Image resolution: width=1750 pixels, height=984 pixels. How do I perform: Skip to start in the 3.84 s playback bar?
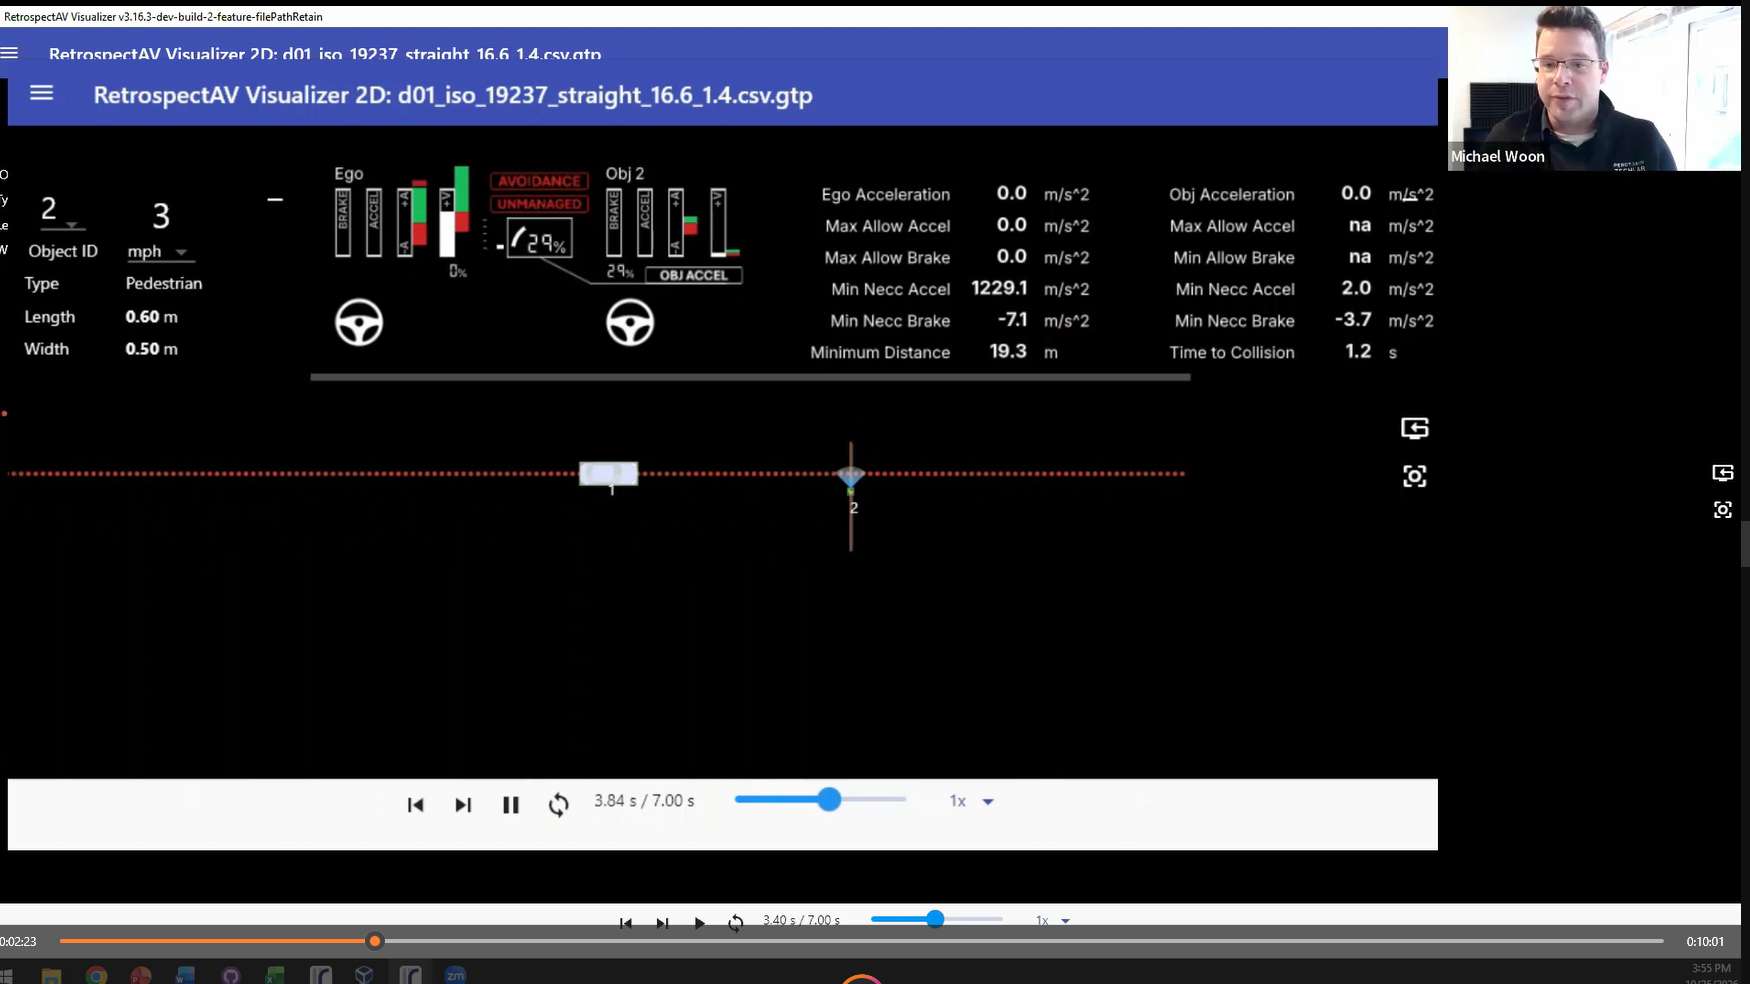coord(416,805)
